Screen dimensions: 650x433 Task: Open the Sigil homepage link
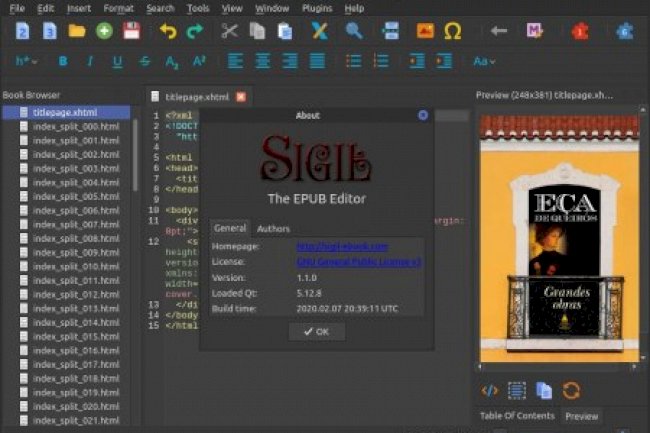[x=342, y=247]
